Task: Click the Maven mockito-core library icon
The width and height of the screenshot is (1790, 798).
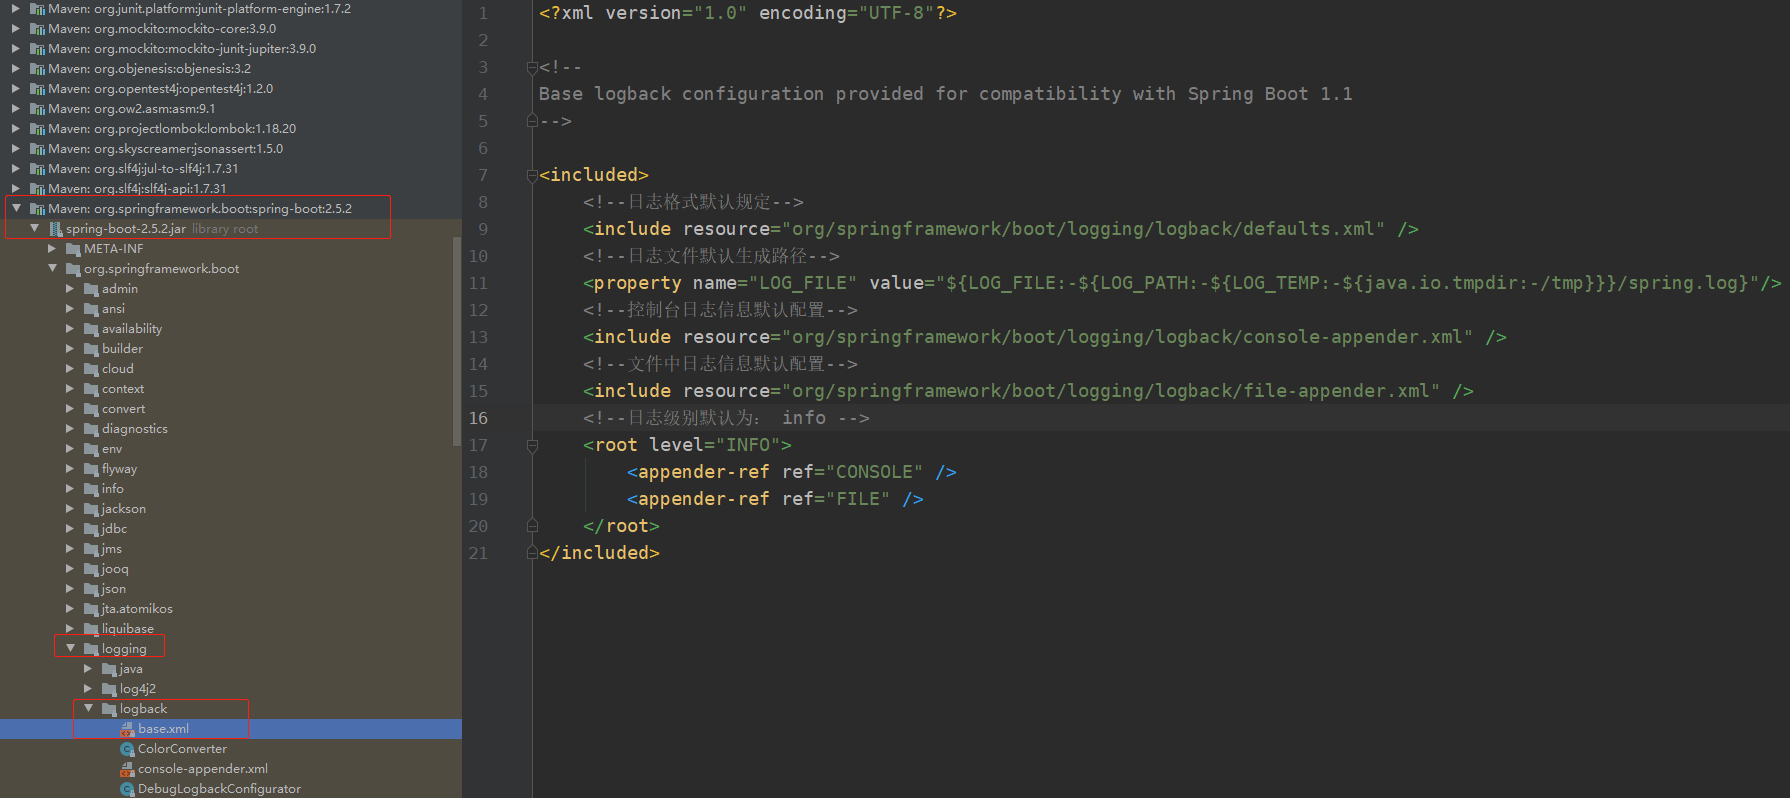Action: tap(38, 29)
